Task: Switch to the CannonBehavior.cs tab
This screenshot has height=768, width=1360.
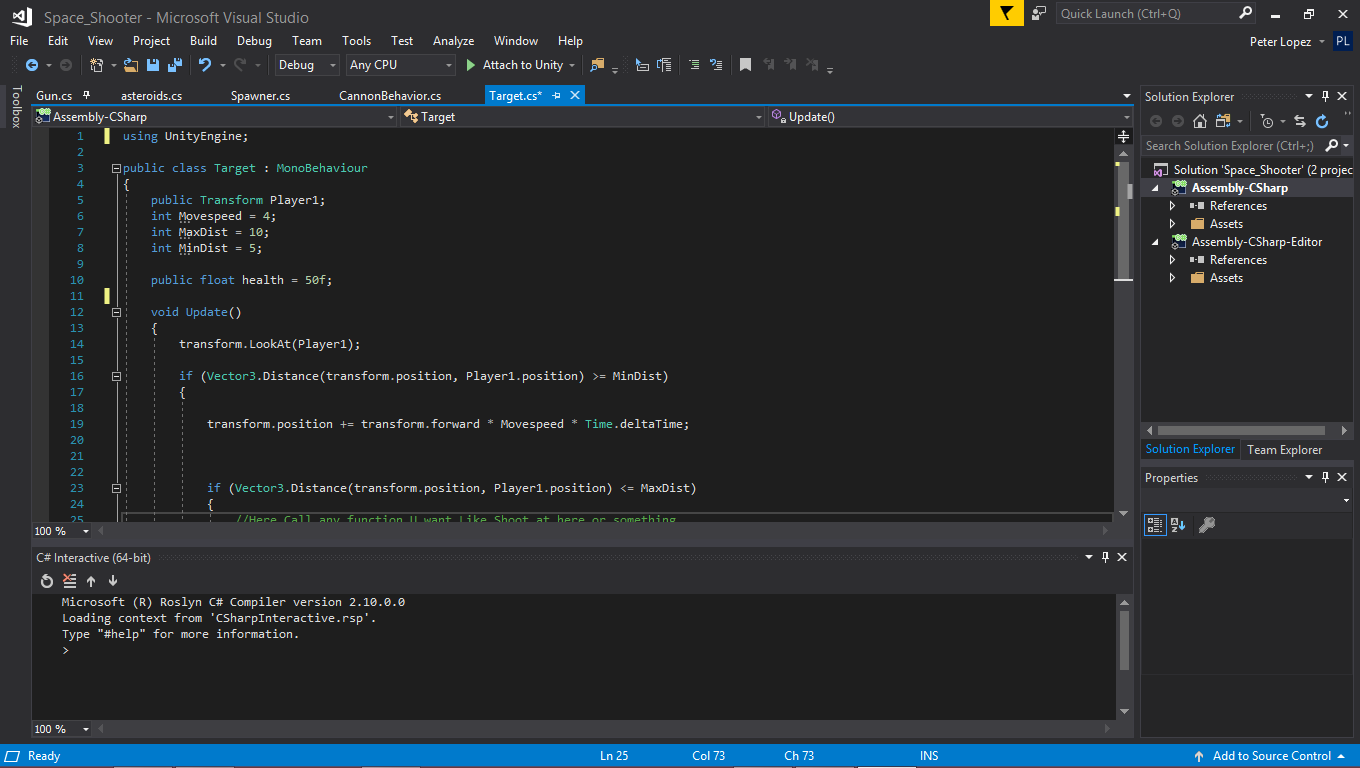Action: [x=390, y=96]
